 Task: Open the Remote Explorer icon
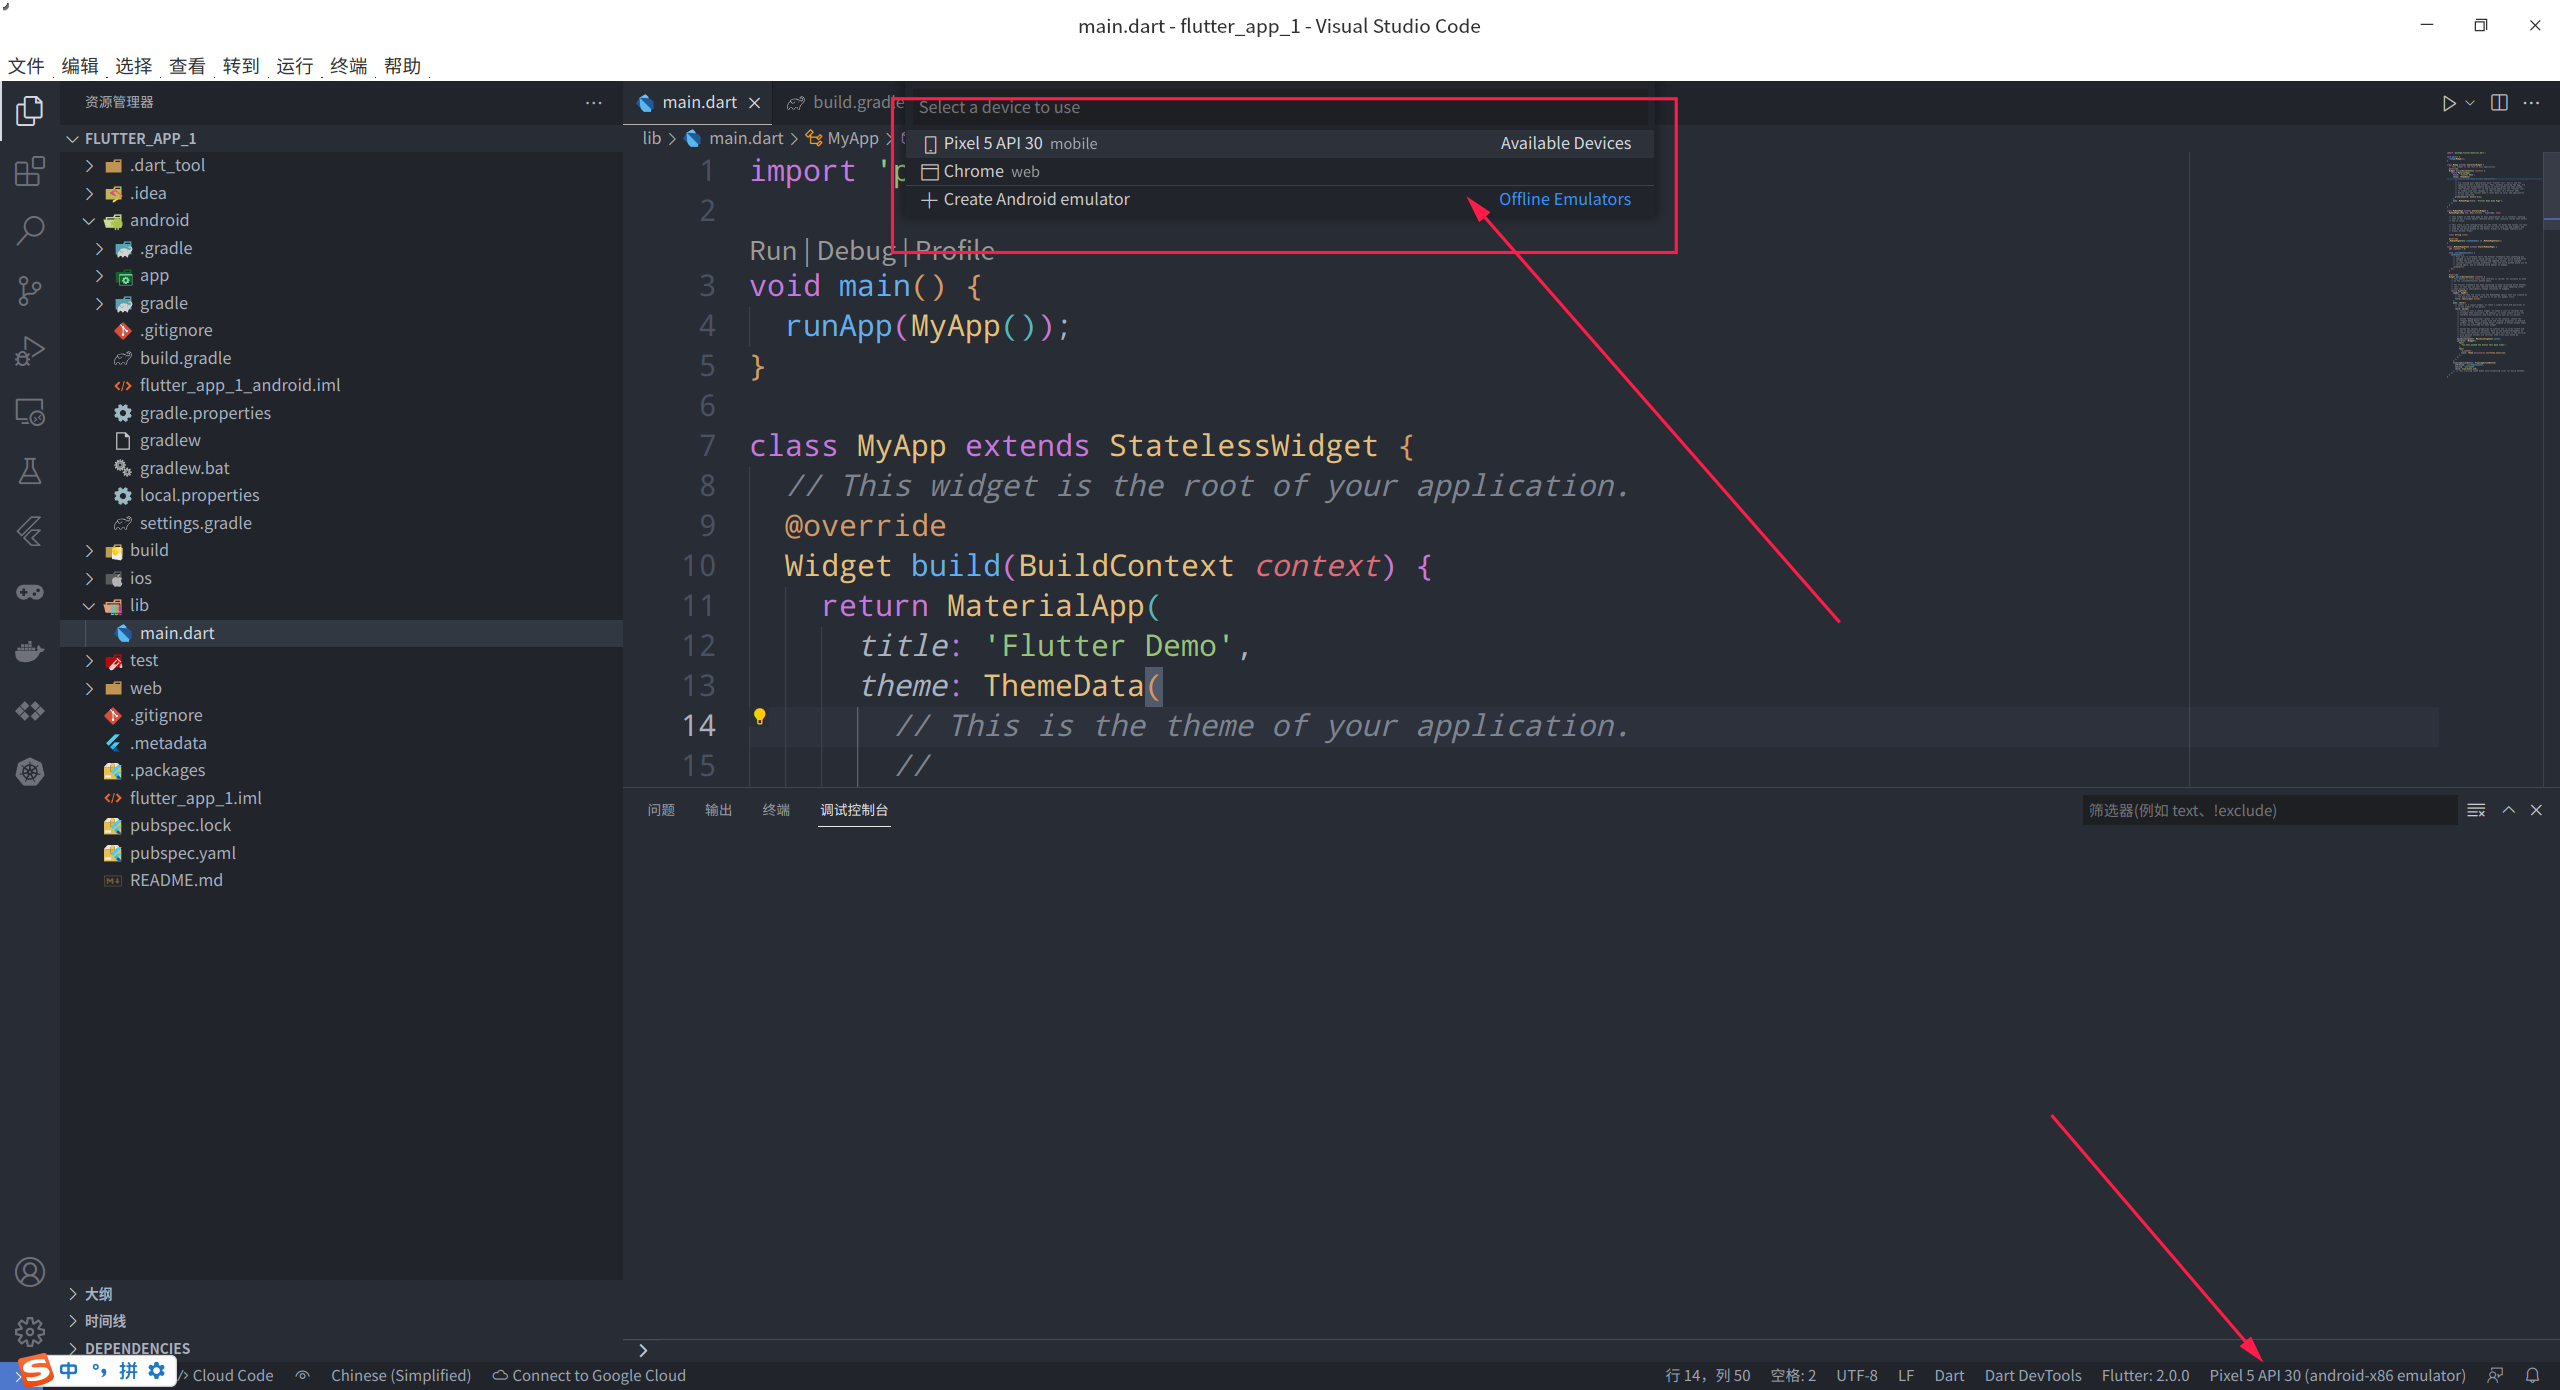coord(30,411)
